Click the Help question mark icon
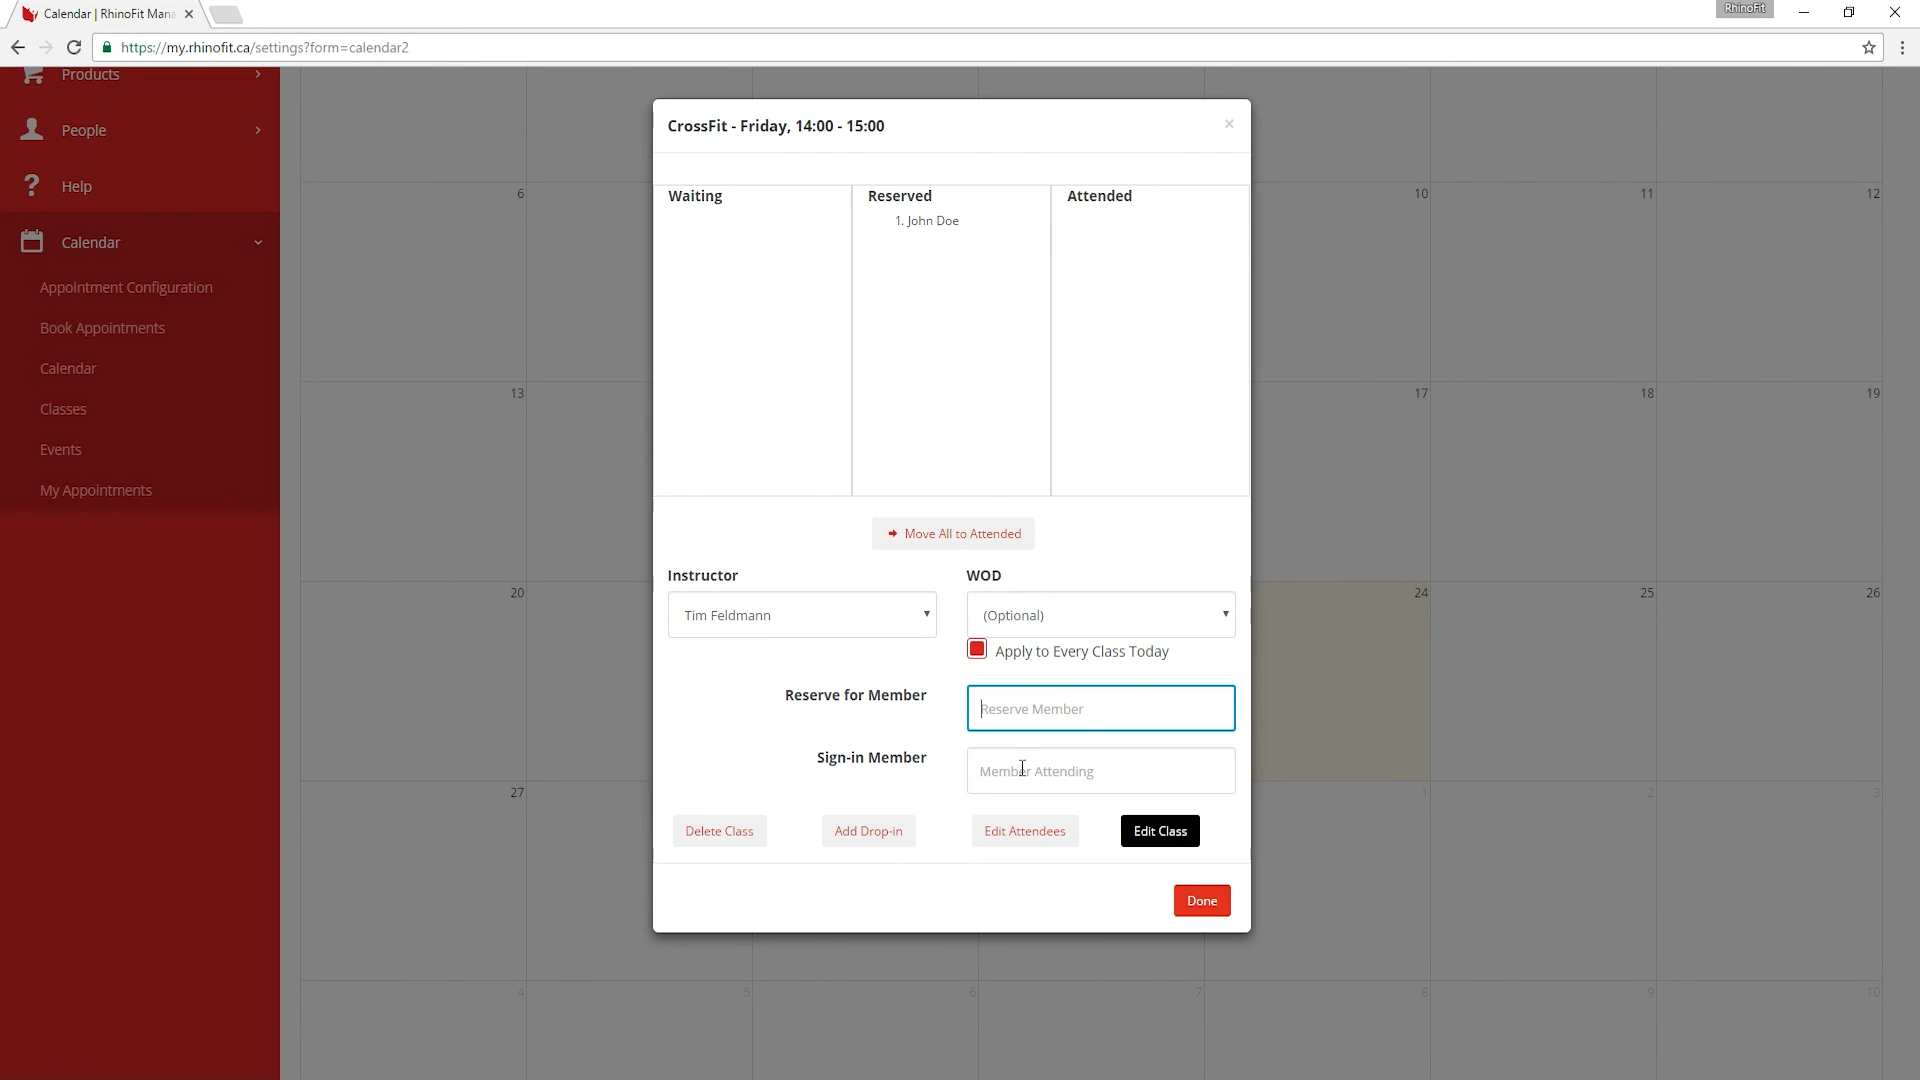The image size is (1920, 1080). pyautogui.click(x=32, y=186)
